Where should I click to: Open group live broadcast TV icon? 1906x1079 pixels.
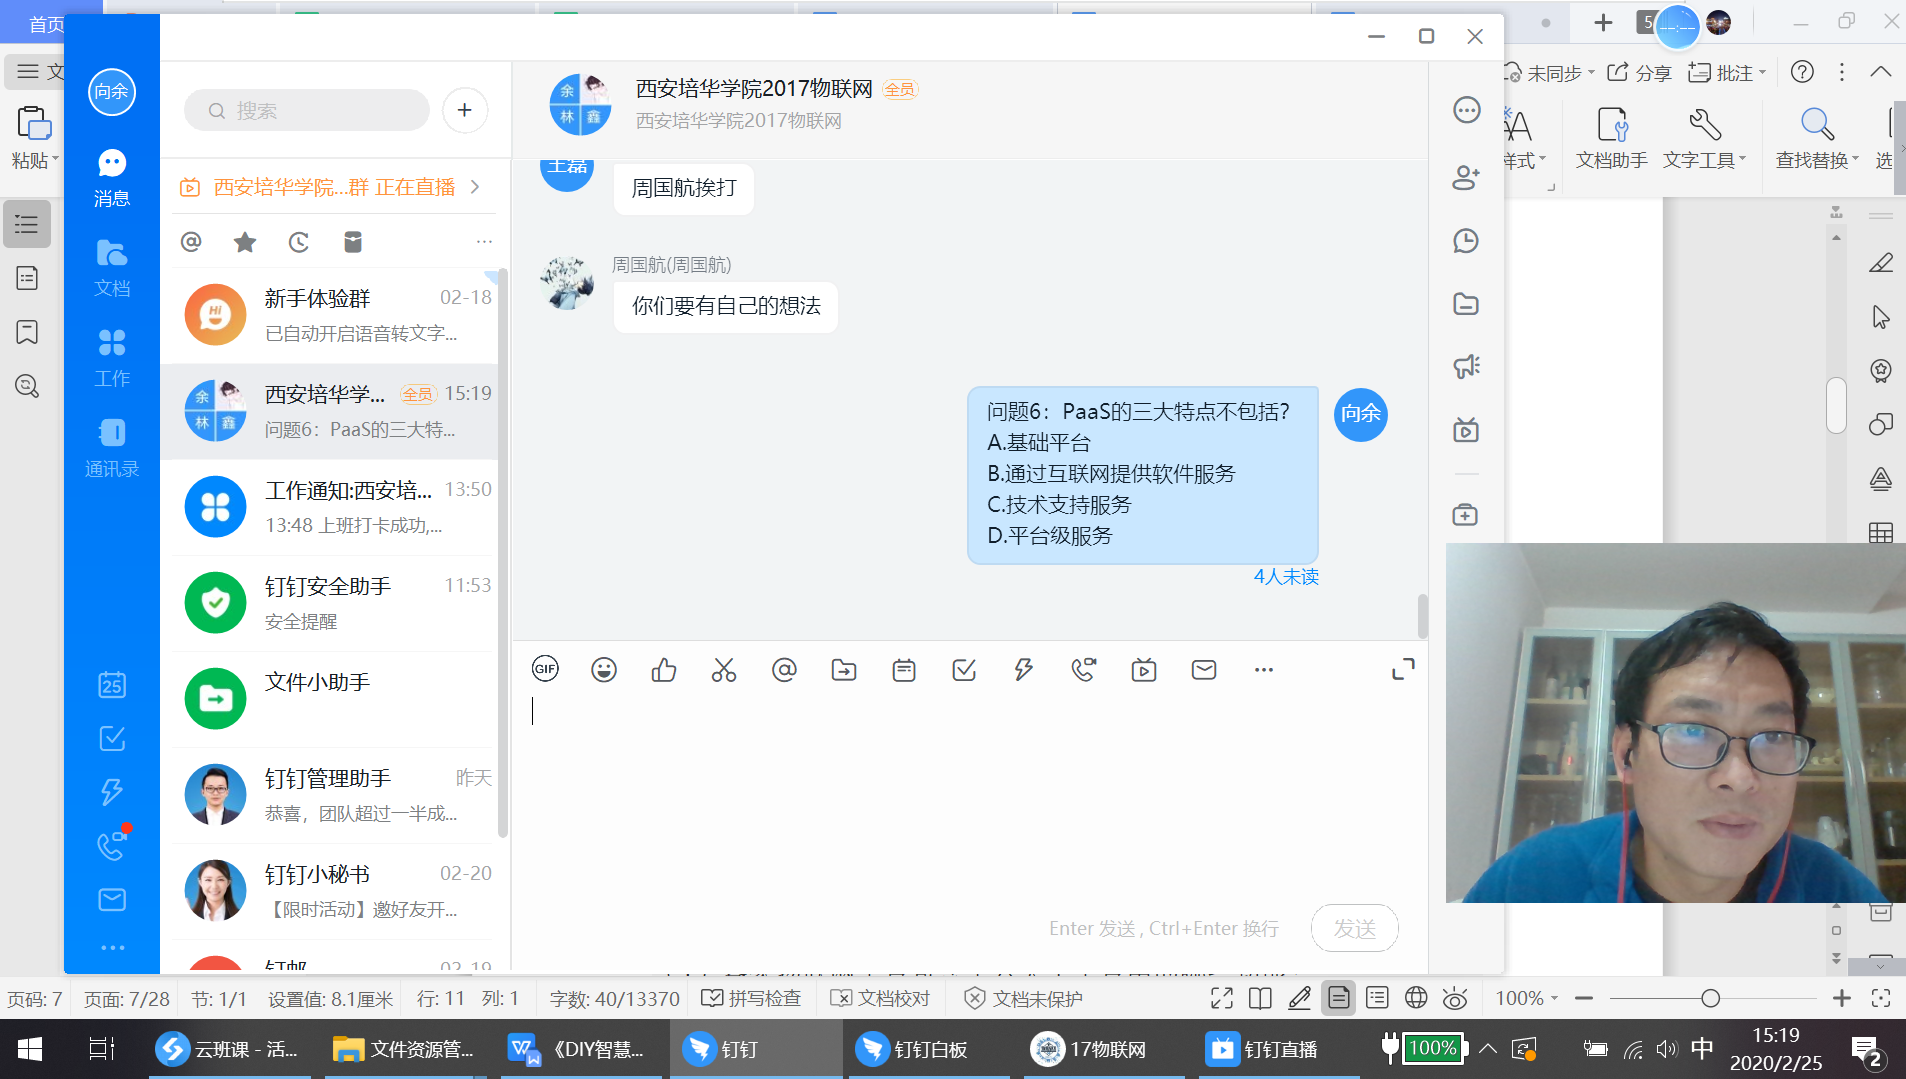1466,430
